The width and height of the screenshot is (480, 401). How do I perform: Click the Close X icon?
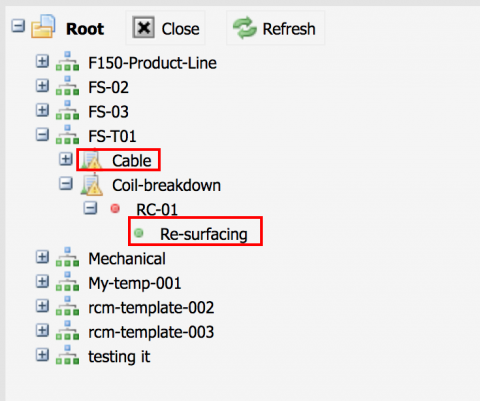click(143, 27)
